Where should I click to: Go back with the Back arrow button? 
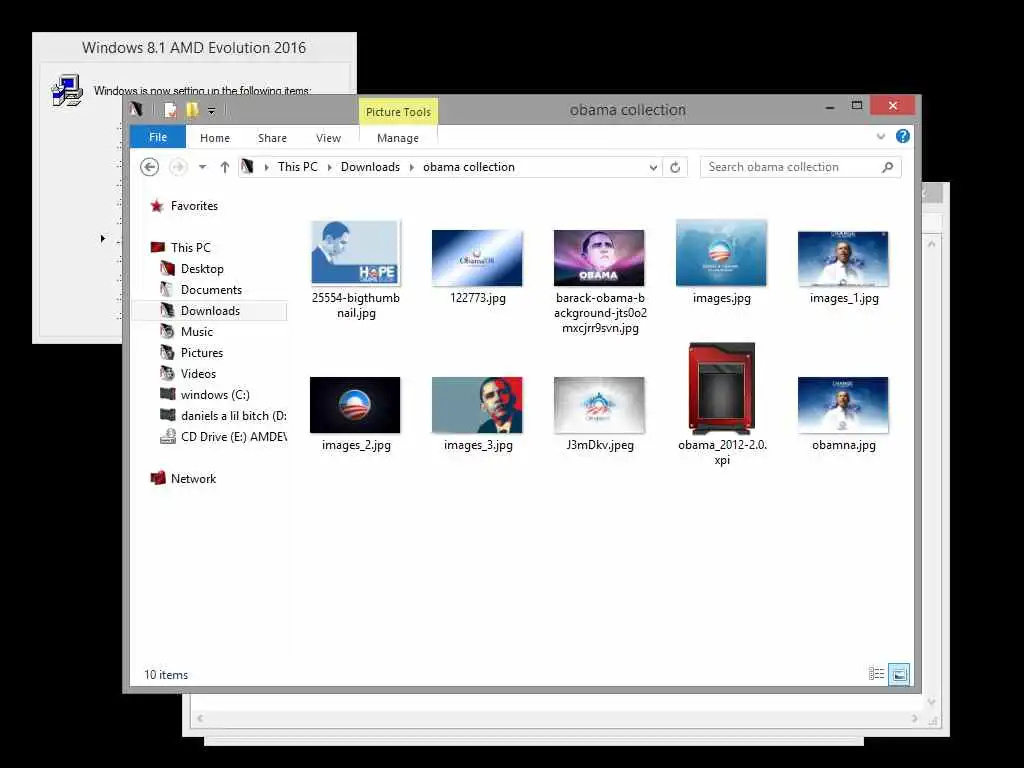tap(150, 167)
